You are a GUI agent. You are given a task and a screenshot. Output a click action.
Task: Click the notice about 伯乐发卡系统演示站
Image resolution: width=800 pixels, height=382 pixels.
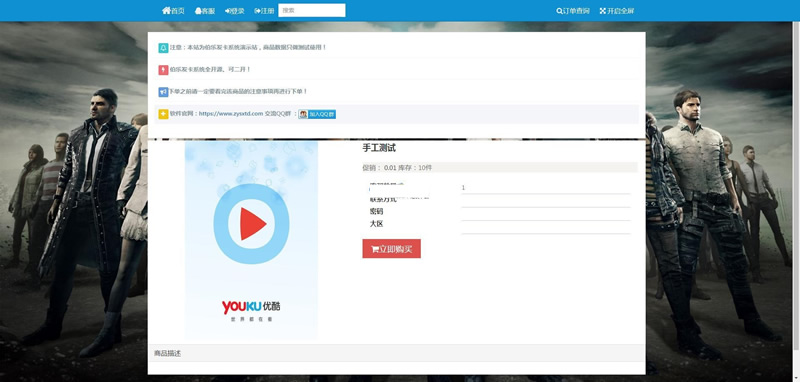point(248,47)
